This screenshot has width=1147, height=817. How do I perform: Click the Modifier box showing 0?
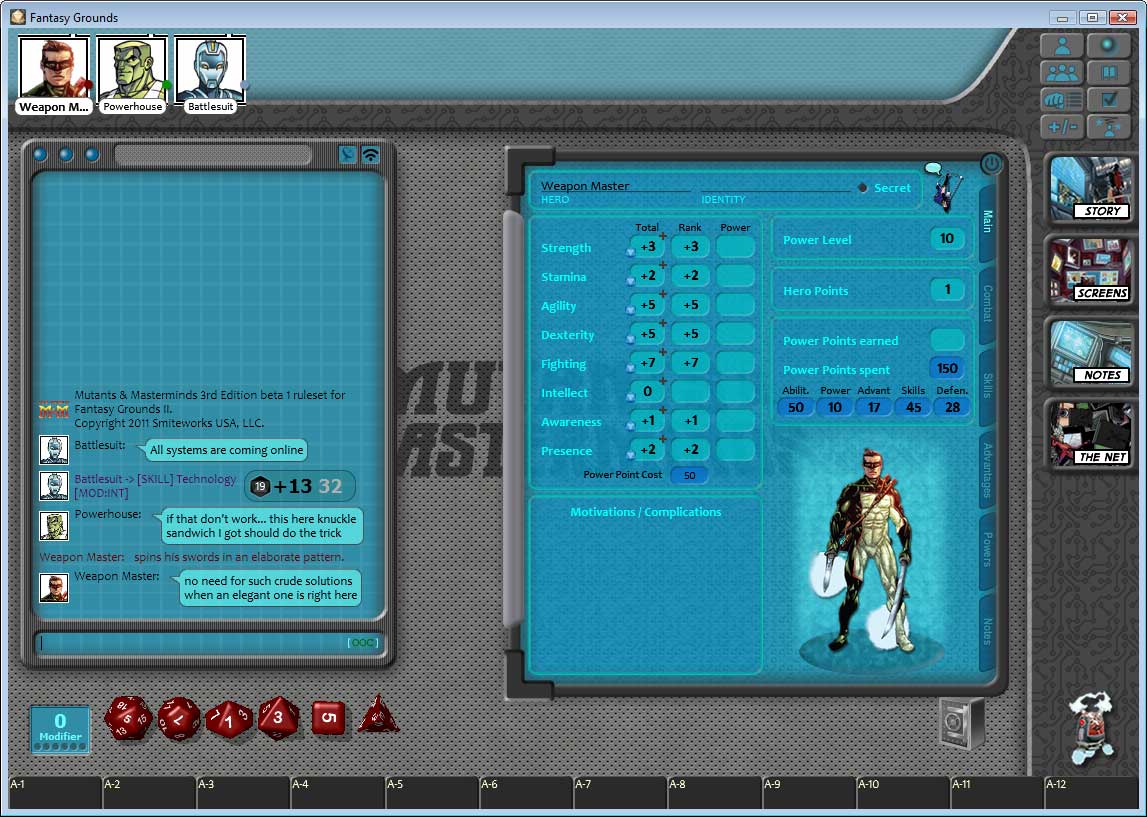click(59, 728)
